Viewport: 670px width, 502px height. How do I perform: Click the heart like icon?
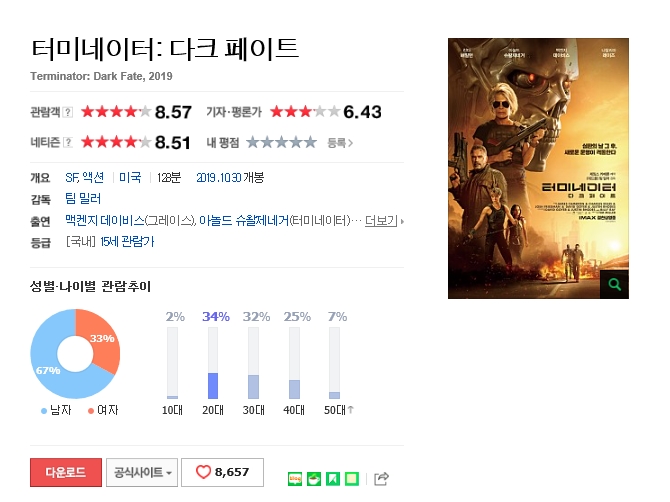[203, 472]
